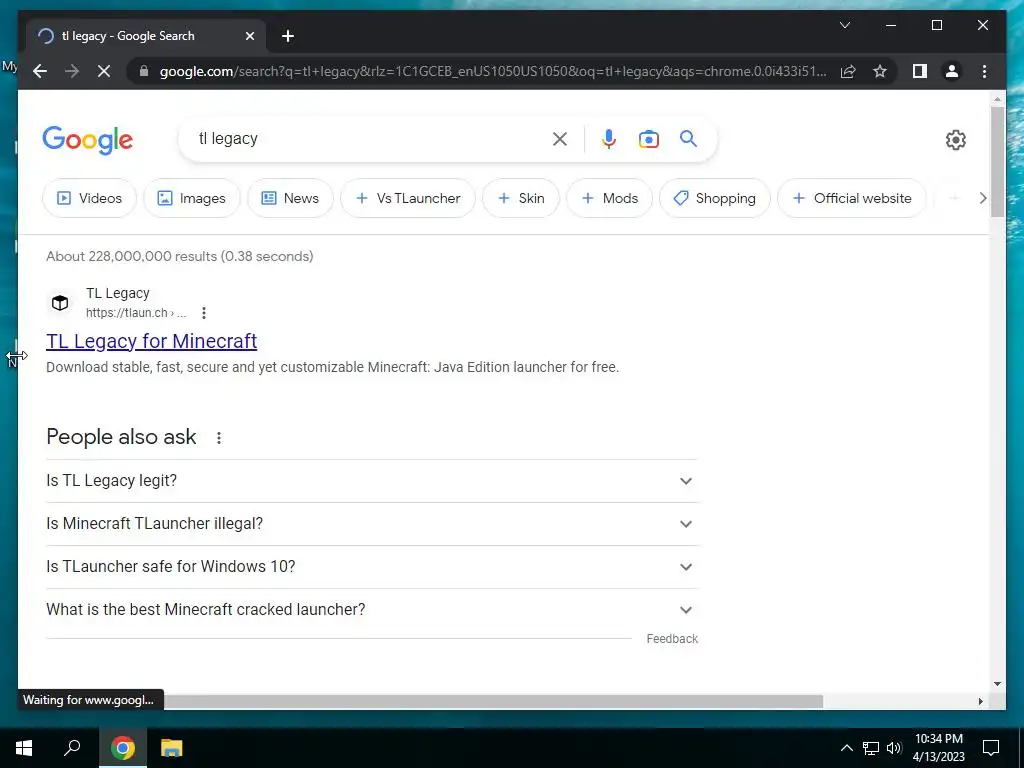1024x768 pixels.
Task: Click the vertical scrollbar thumb
Action: pyautogui.click(x=997, y=161)
